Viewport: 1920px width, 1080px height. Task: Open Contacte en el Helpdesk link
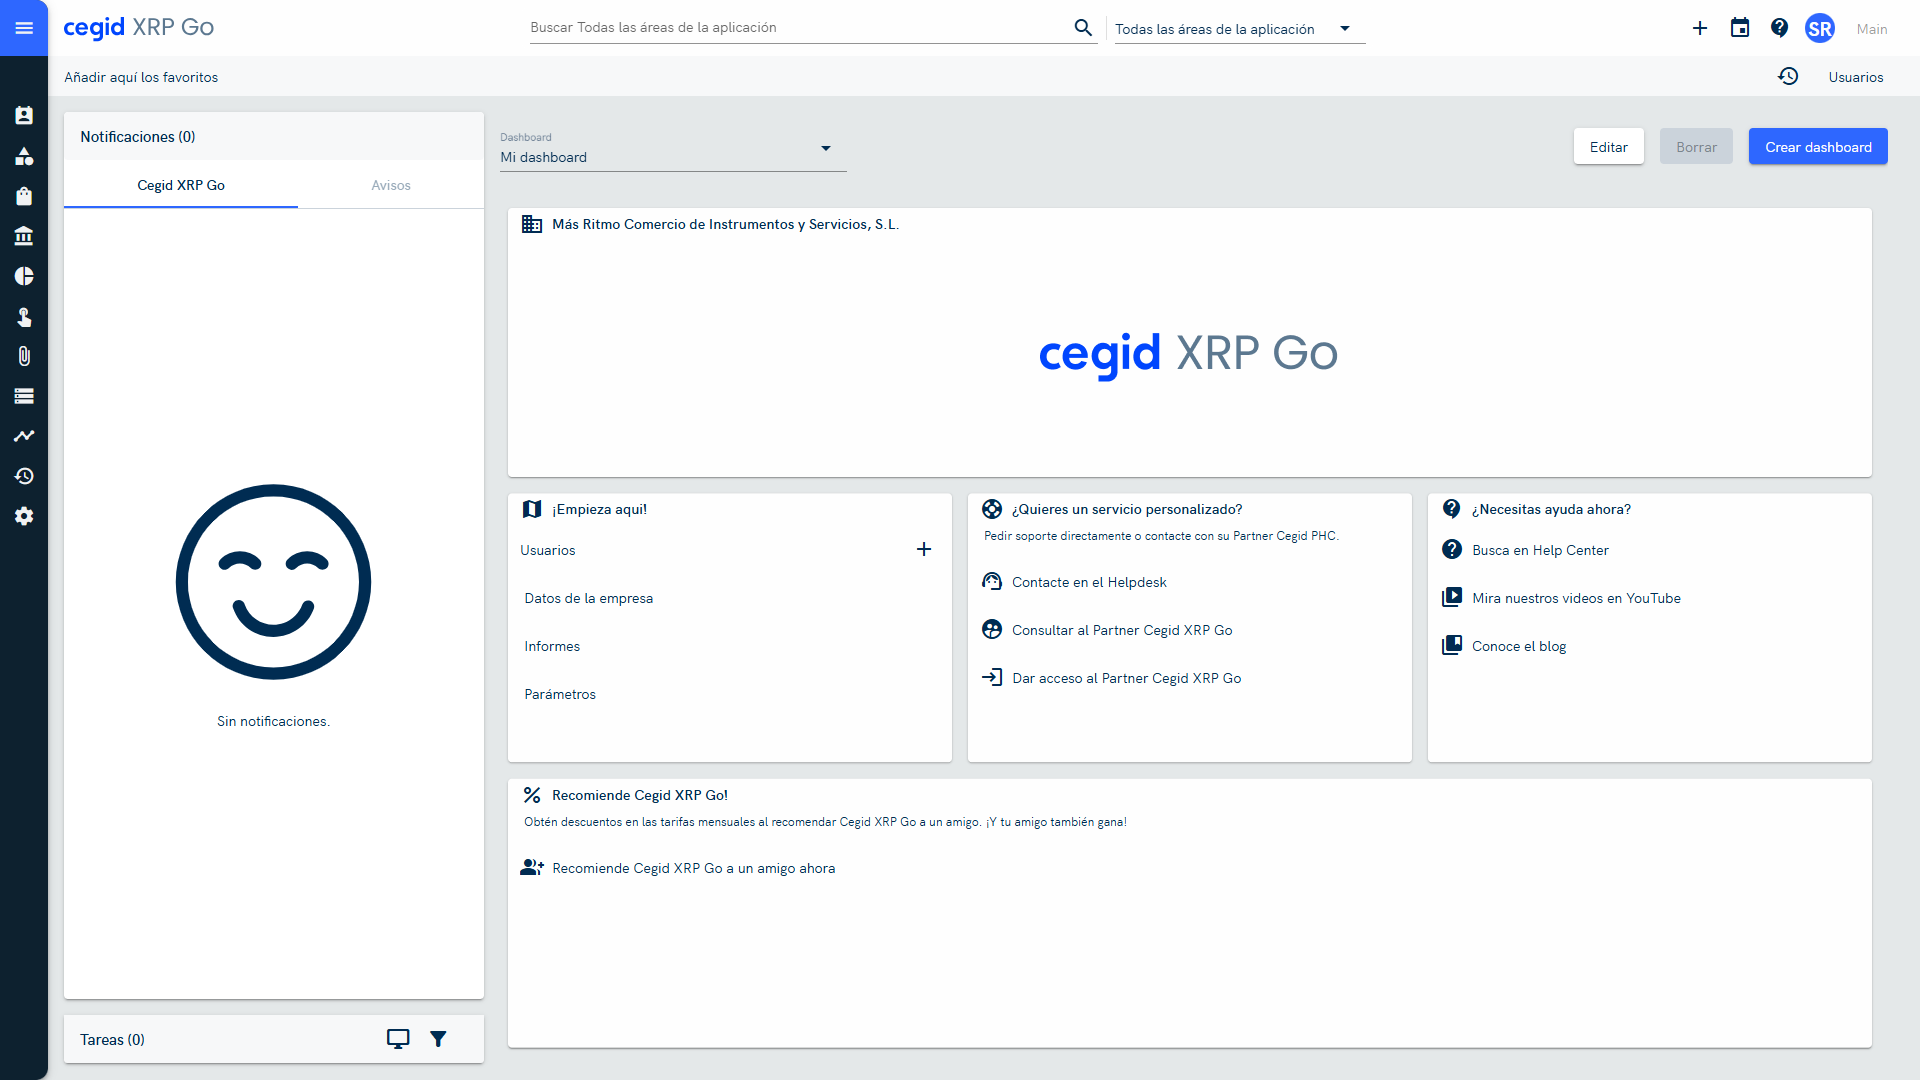point(1089,582)
